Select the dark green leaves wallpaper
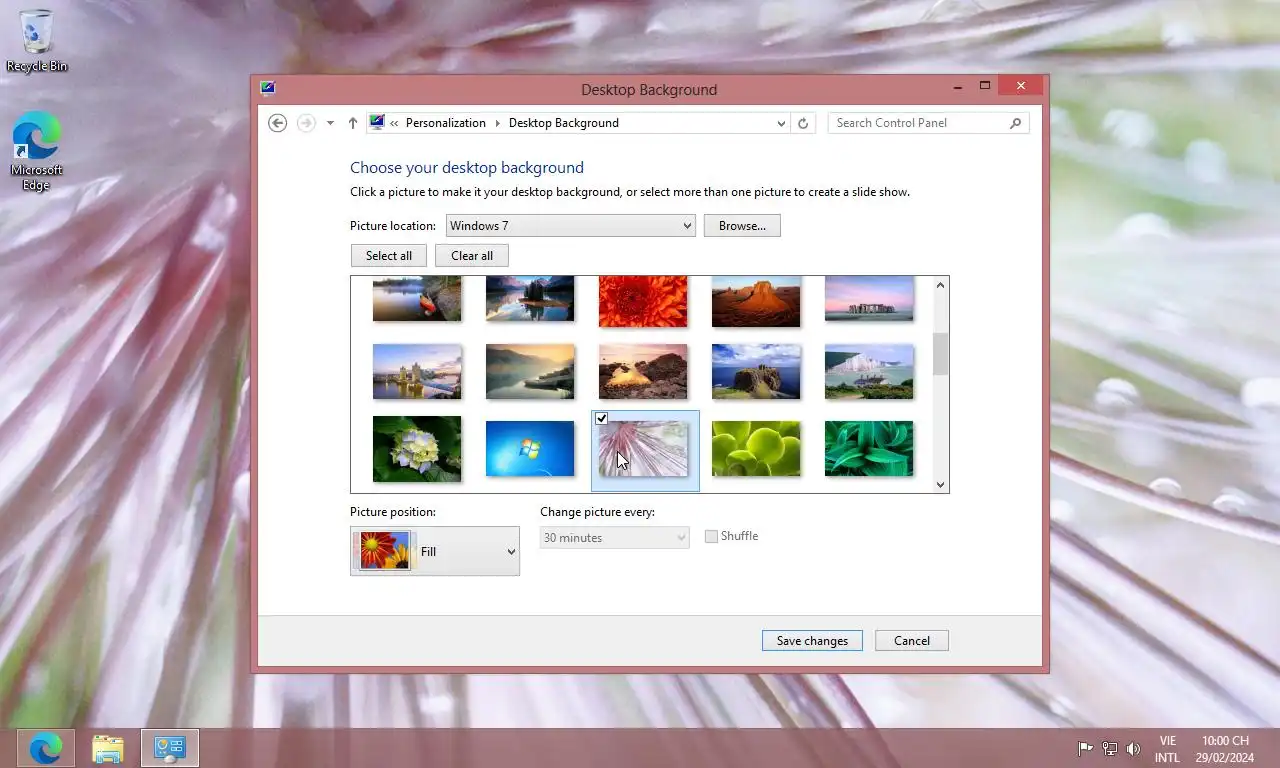The width and height of the screenshot is (1280, 768). [869, 448]
